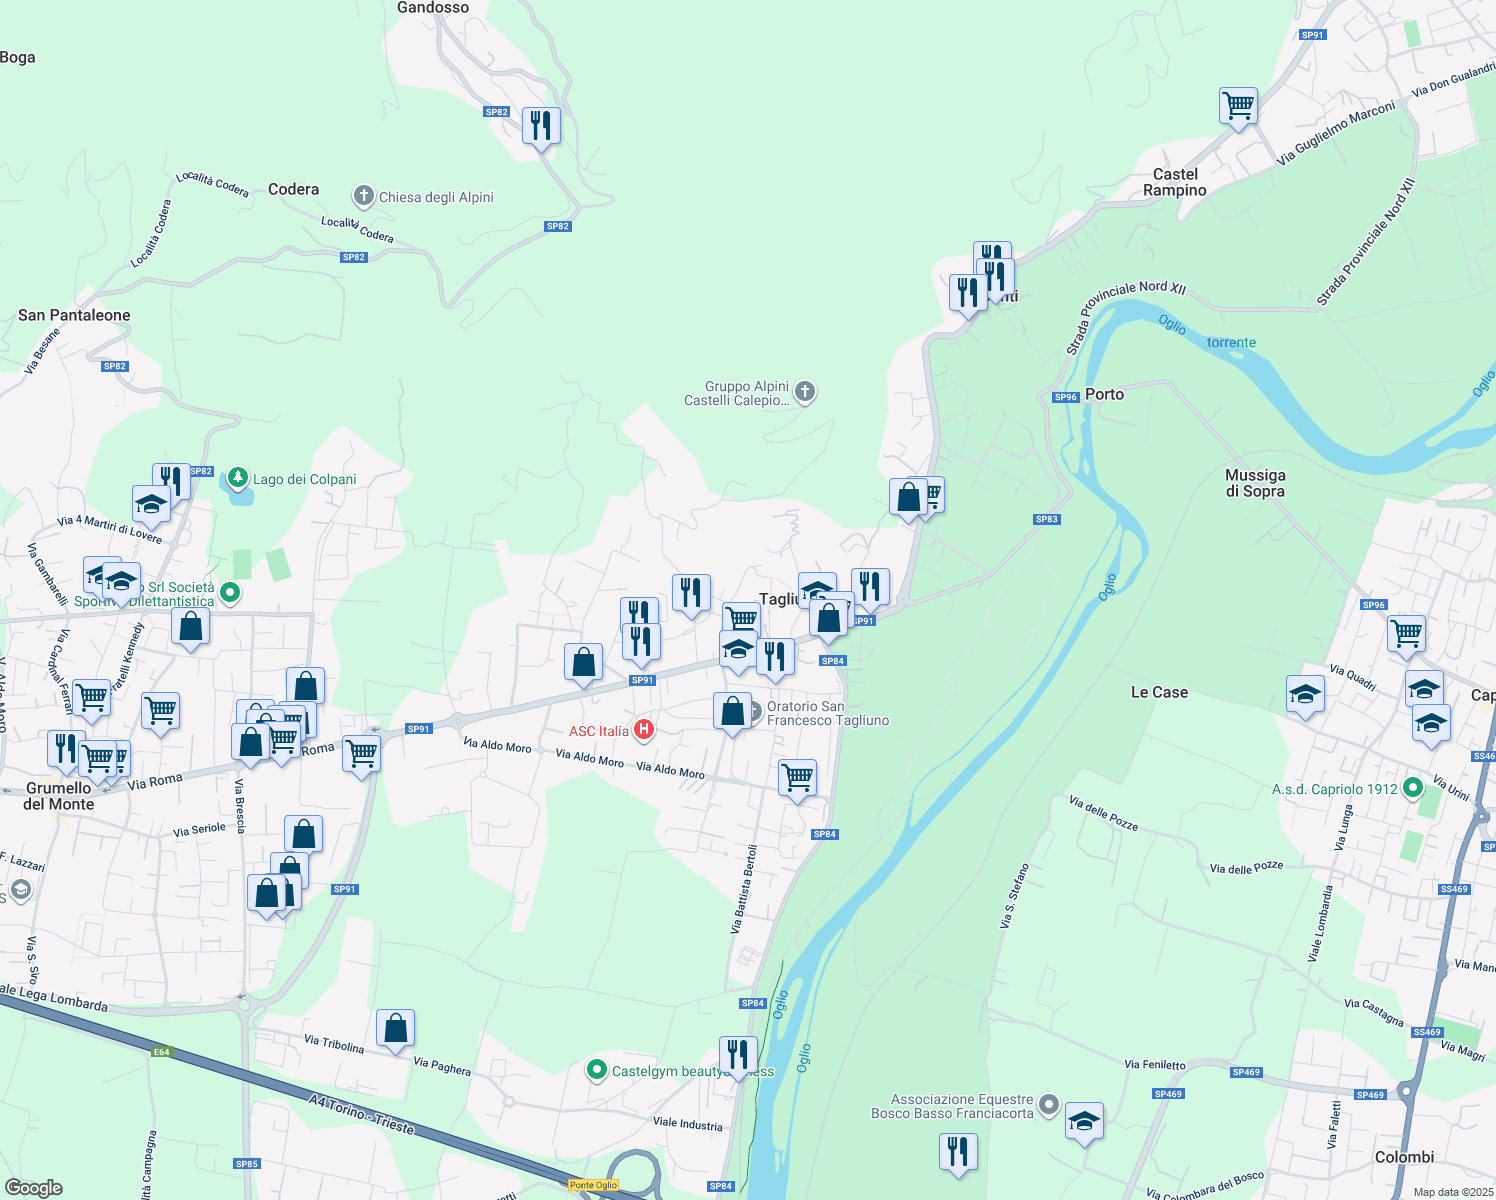This screenshot has width=1496, height=1200.
Task: Select the restaurant marker near Gandosso on SP82
Action: [x=541, y=124]
